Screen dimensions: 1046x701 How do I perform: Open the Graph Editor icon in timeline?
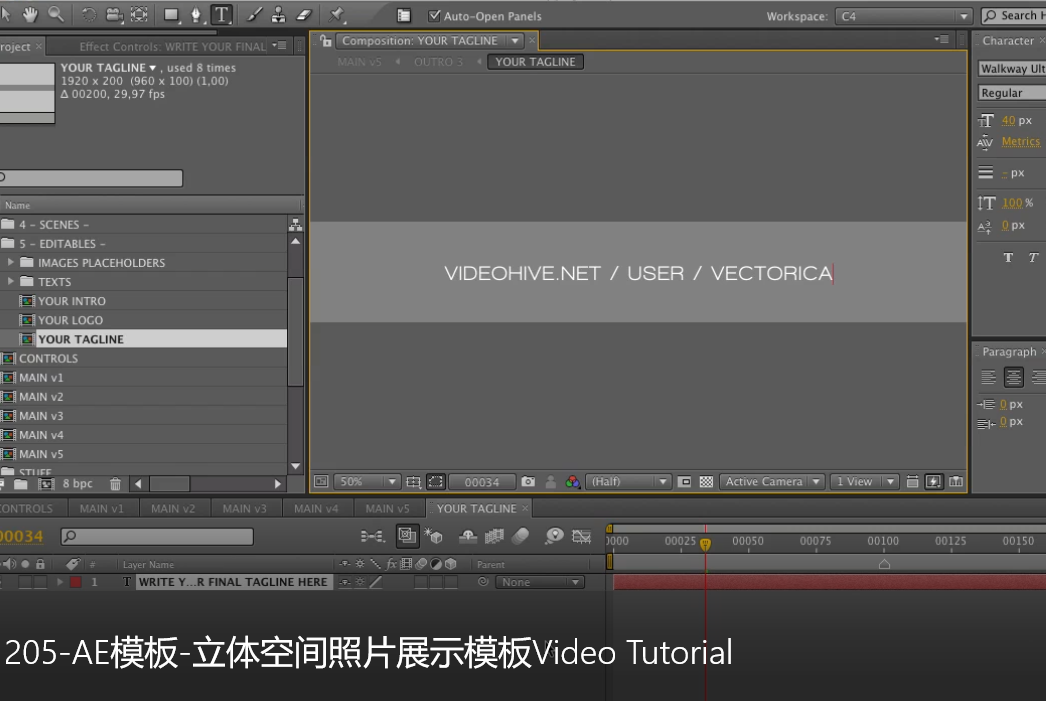point(582,536)
